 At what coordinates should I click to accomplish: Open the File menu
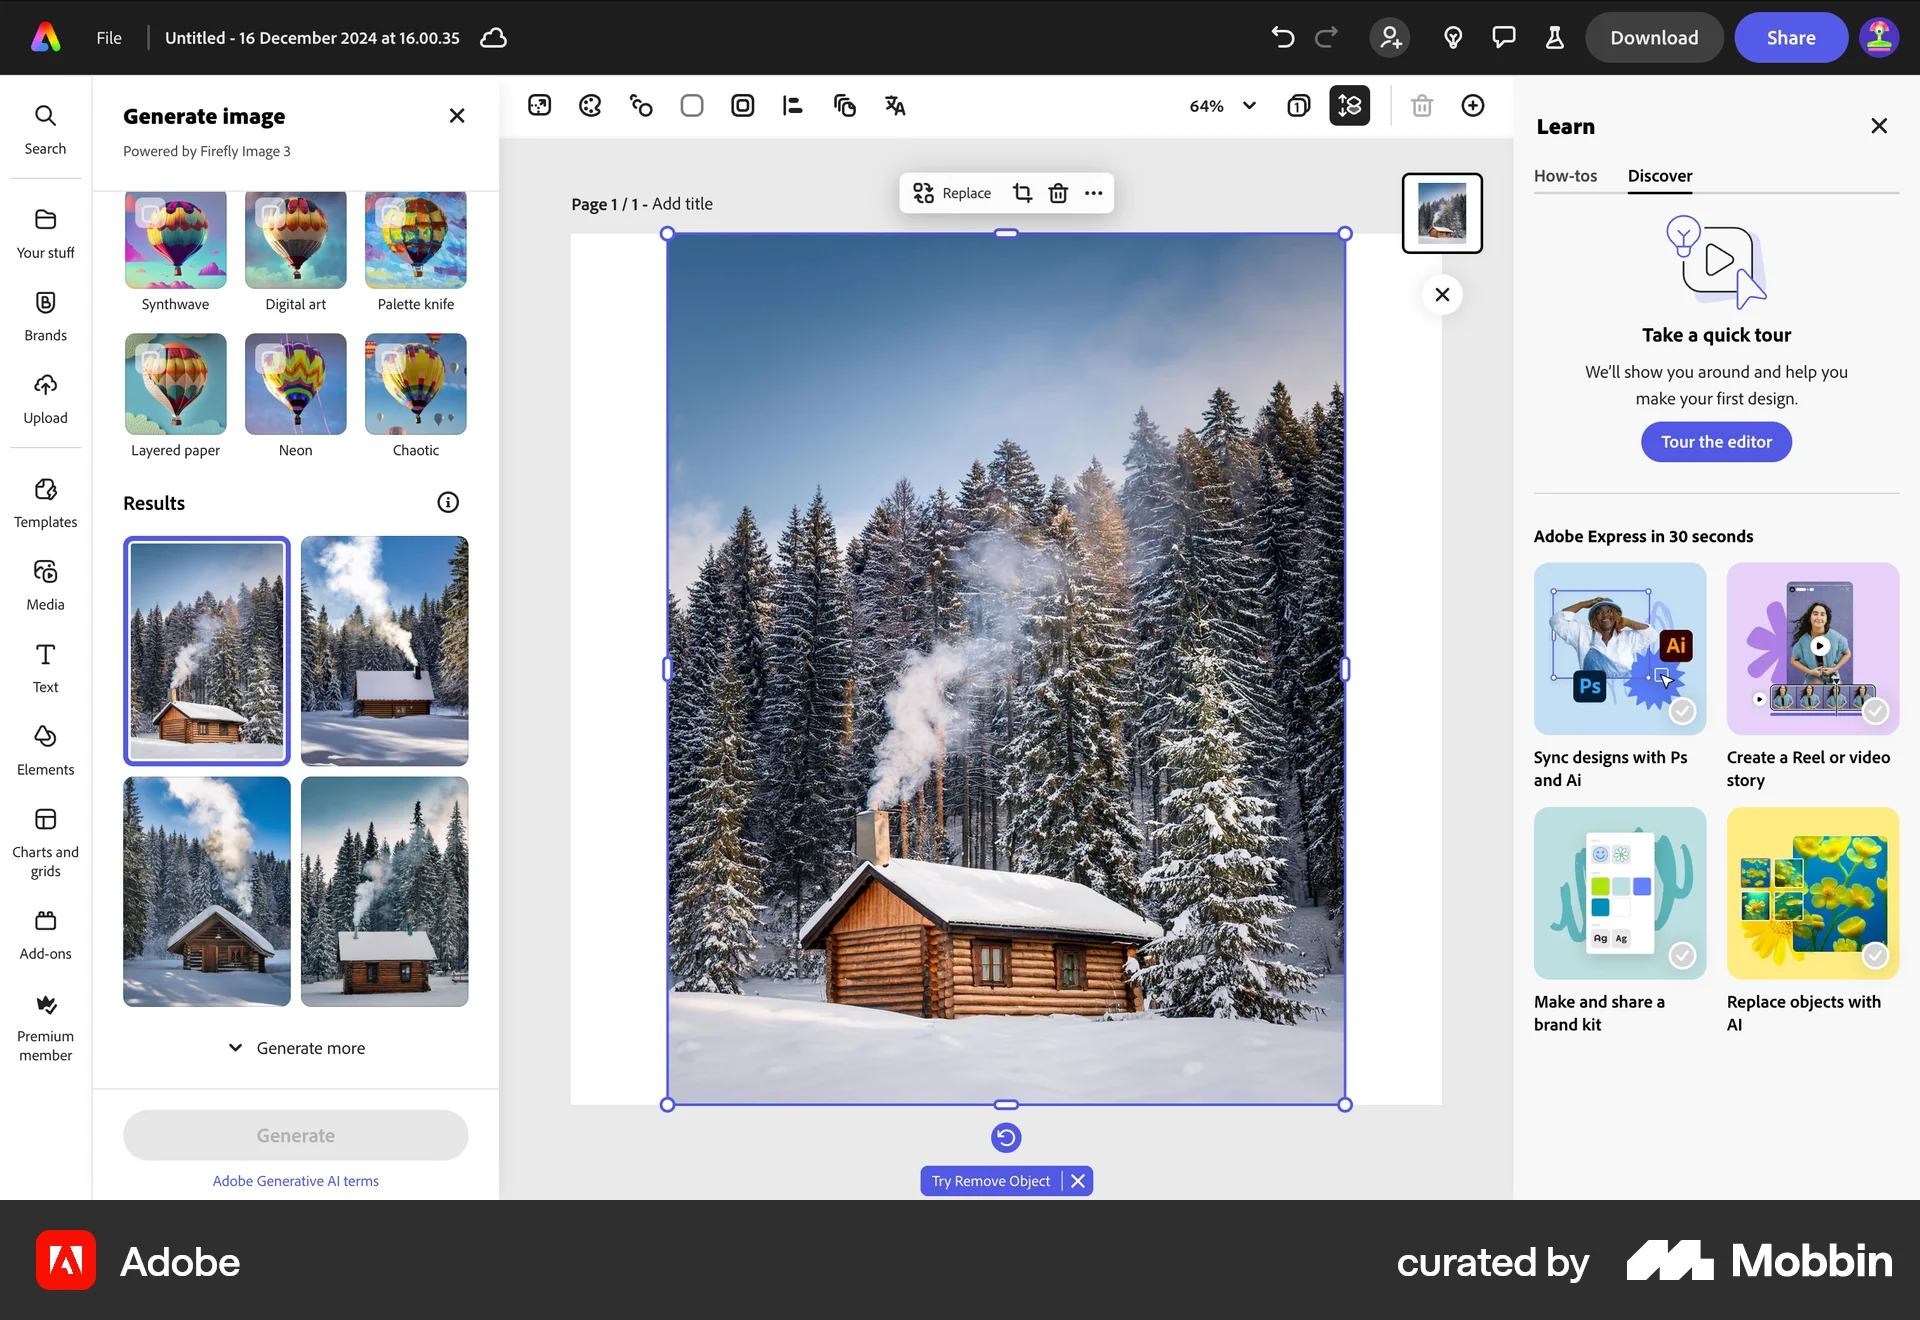[x=108, y=38]
